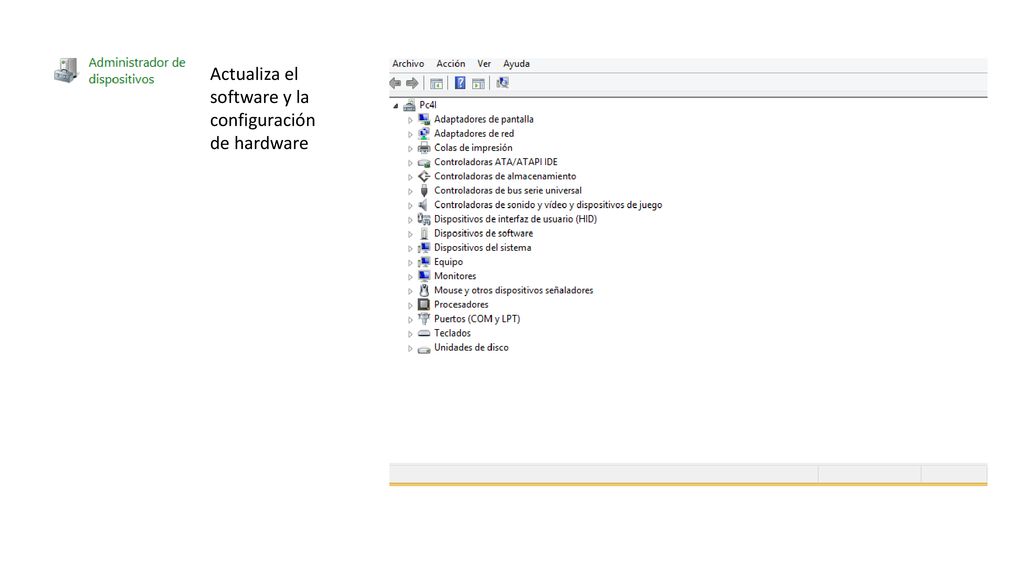Click the Adaptadores de pantalla icon
1024x576 pixels.
pos(424,119)
